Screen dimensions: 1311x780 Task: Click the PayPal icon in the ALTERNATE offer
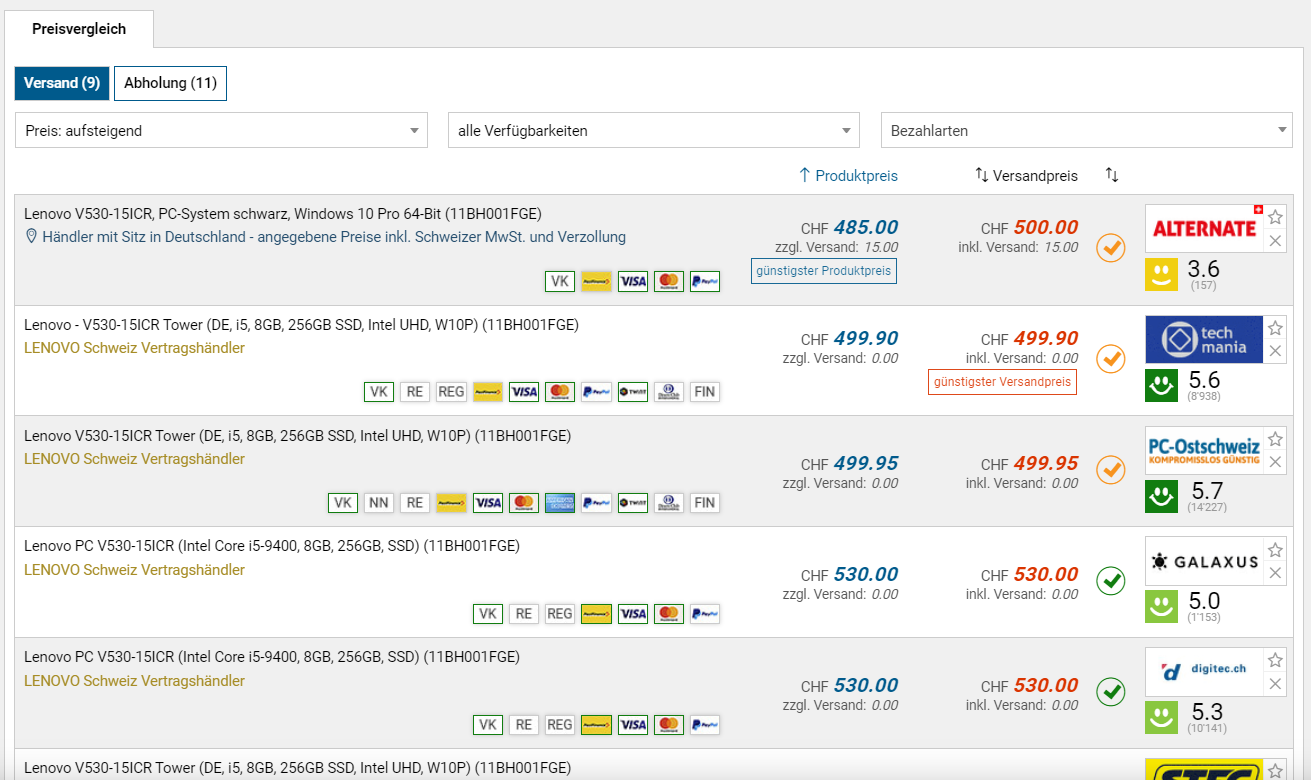pos(705,281)
